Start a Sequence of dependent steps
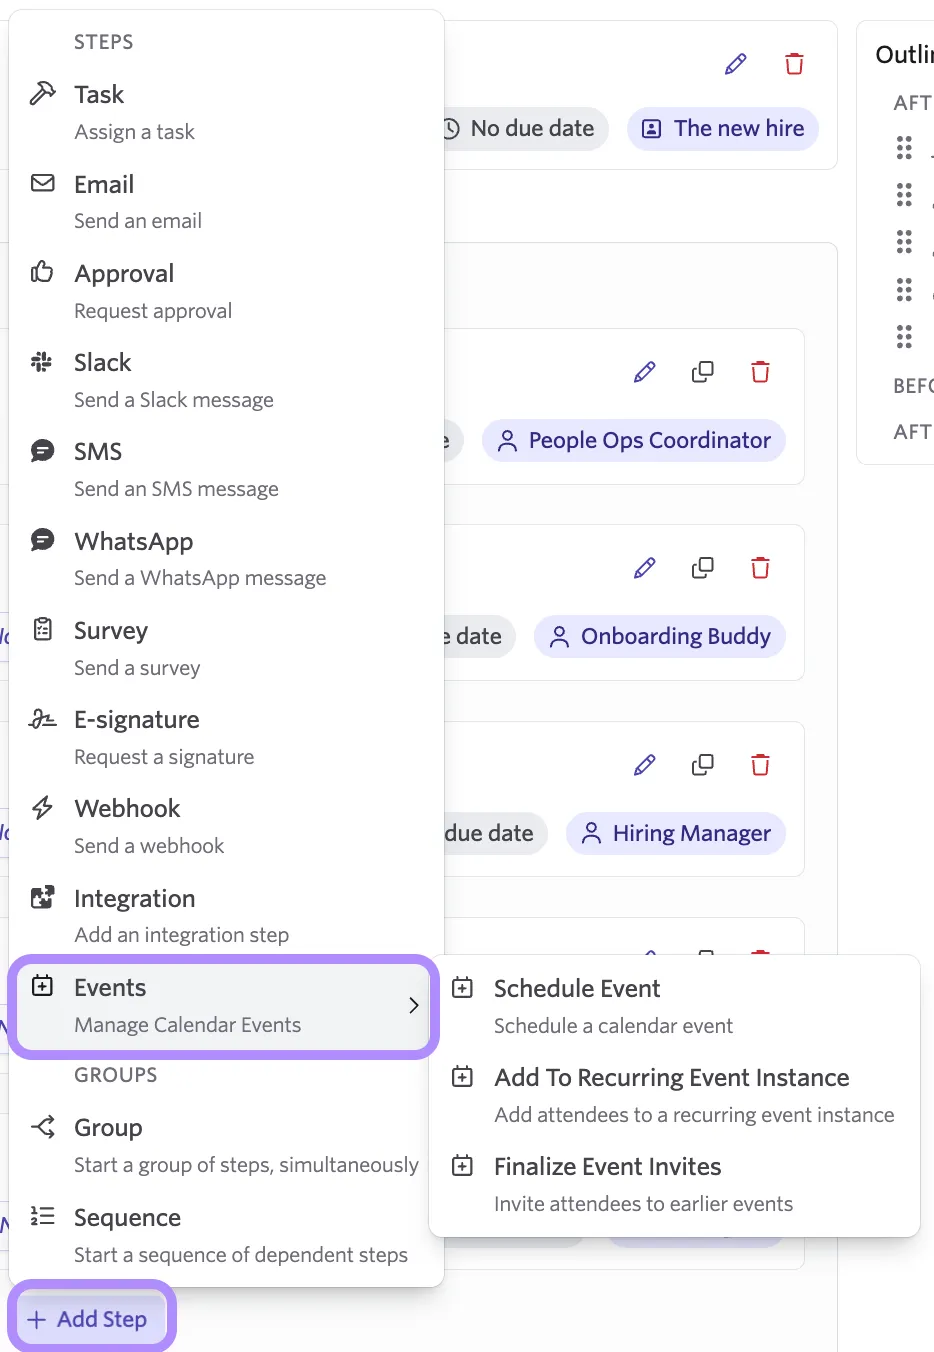 coord(226,1235)
